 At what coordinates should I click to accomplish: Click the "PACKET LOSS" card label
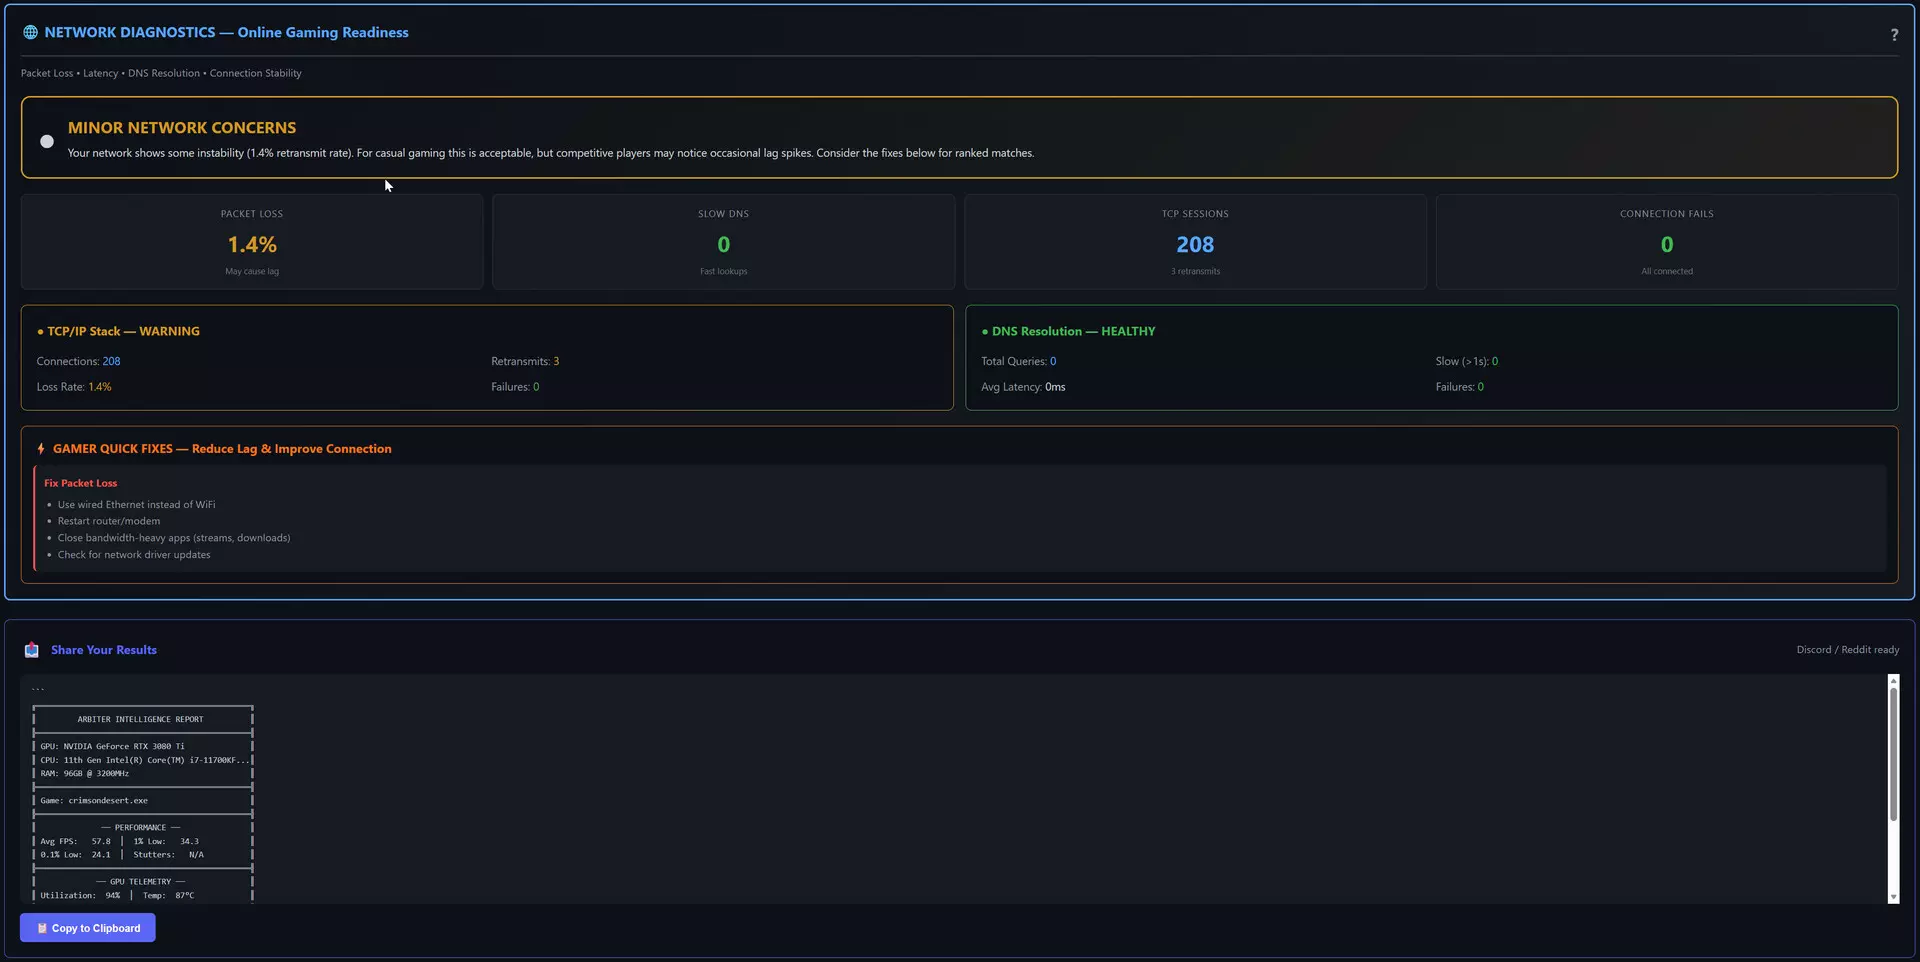[x=252, y=214]
